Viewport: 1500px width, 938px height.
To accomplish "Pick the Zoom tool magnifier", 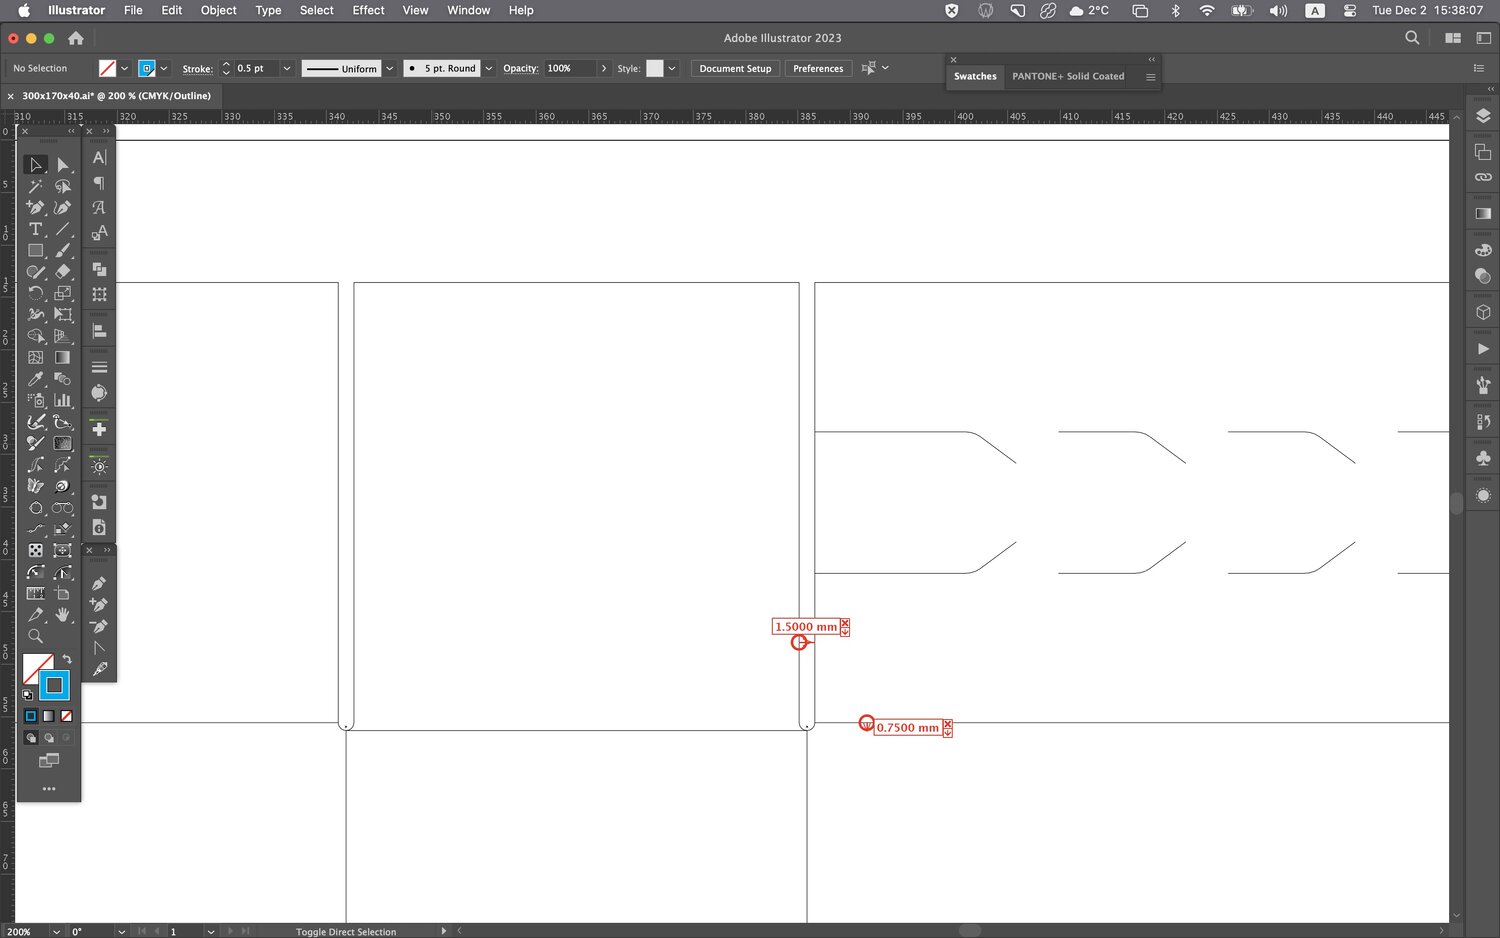I will 36,636.
